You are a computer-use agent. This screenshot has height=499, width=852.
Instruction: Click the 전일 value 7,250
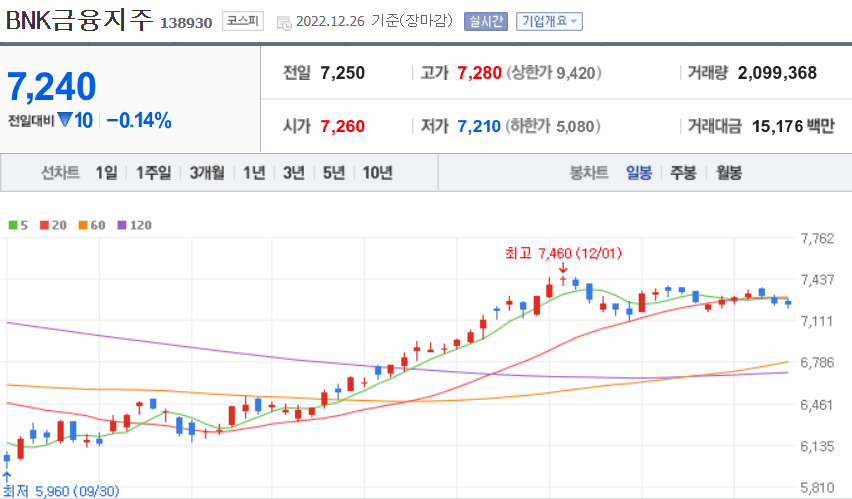coord(342,73)
